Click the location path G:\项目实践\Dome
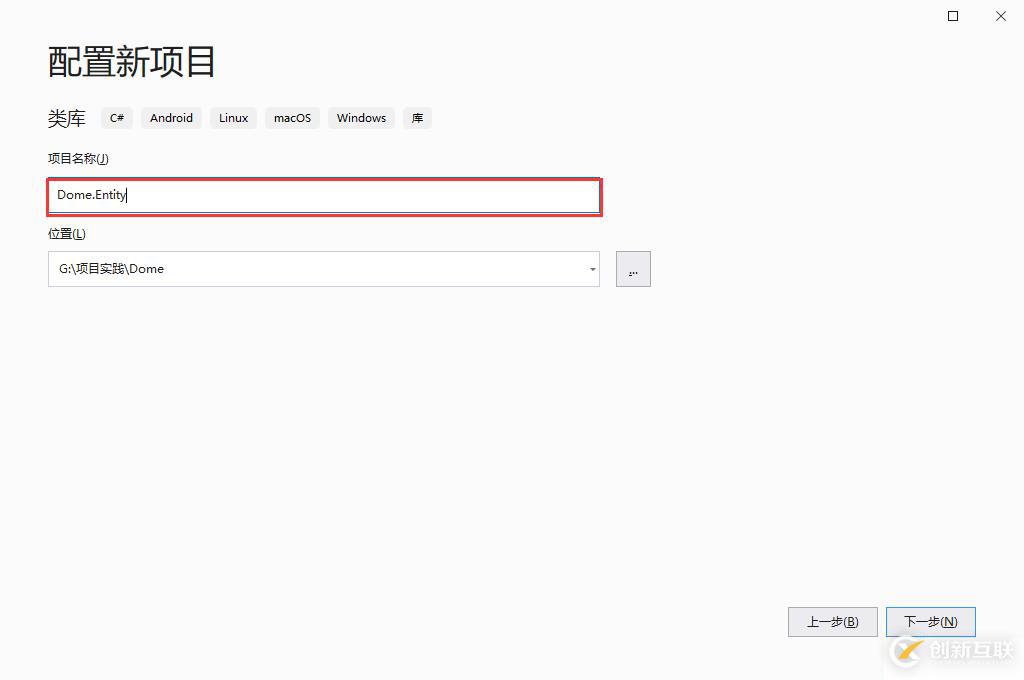1024x680 pixels. point(111,269)
